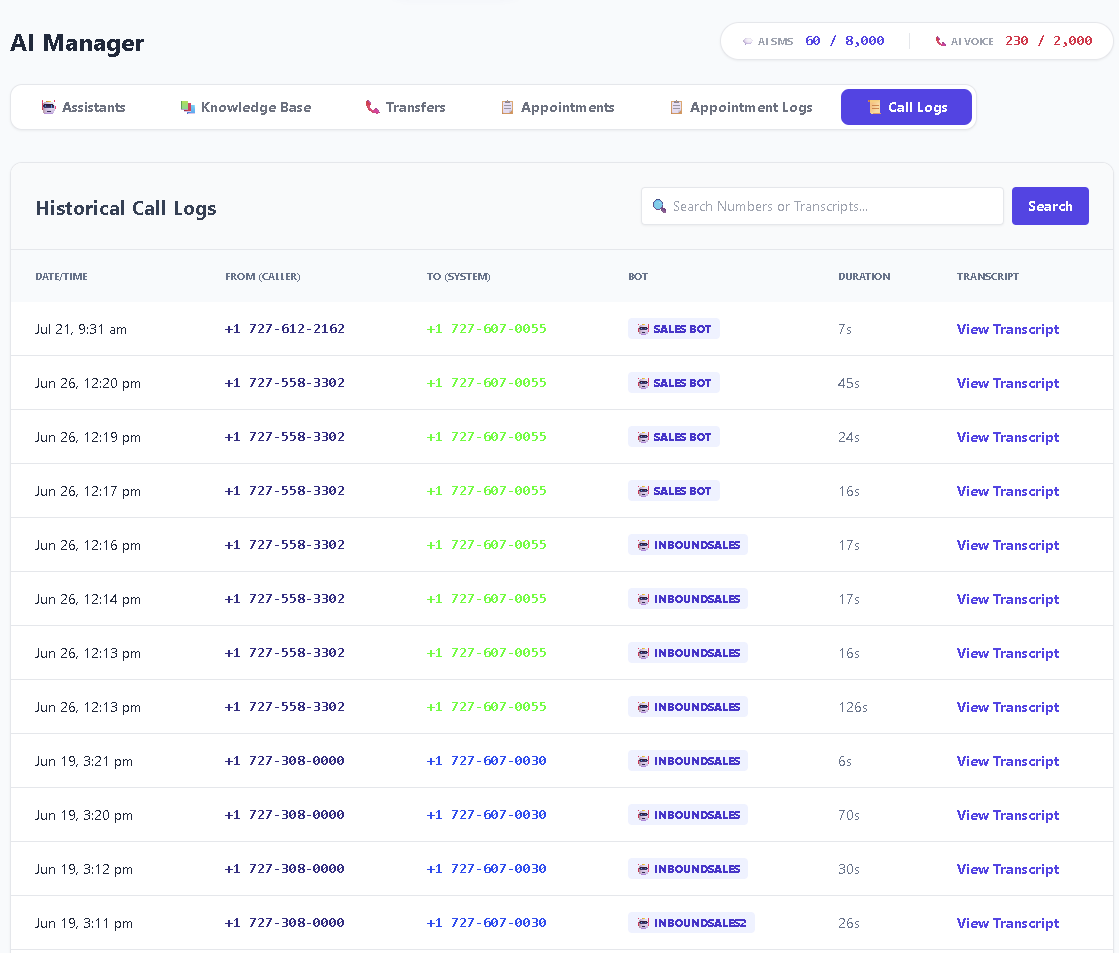View Transcript for Jun 26, 12:19 pm call

coord(1008,437)
